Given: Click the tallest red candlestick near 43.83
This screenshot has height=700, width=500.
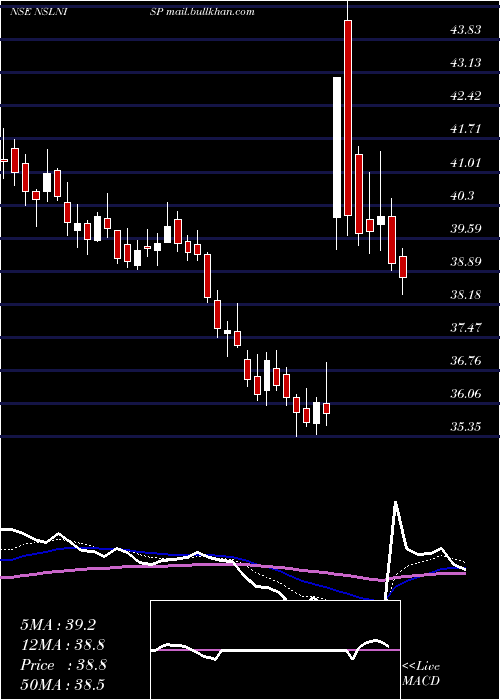Looking at the screenshot, I should point(348,118).
